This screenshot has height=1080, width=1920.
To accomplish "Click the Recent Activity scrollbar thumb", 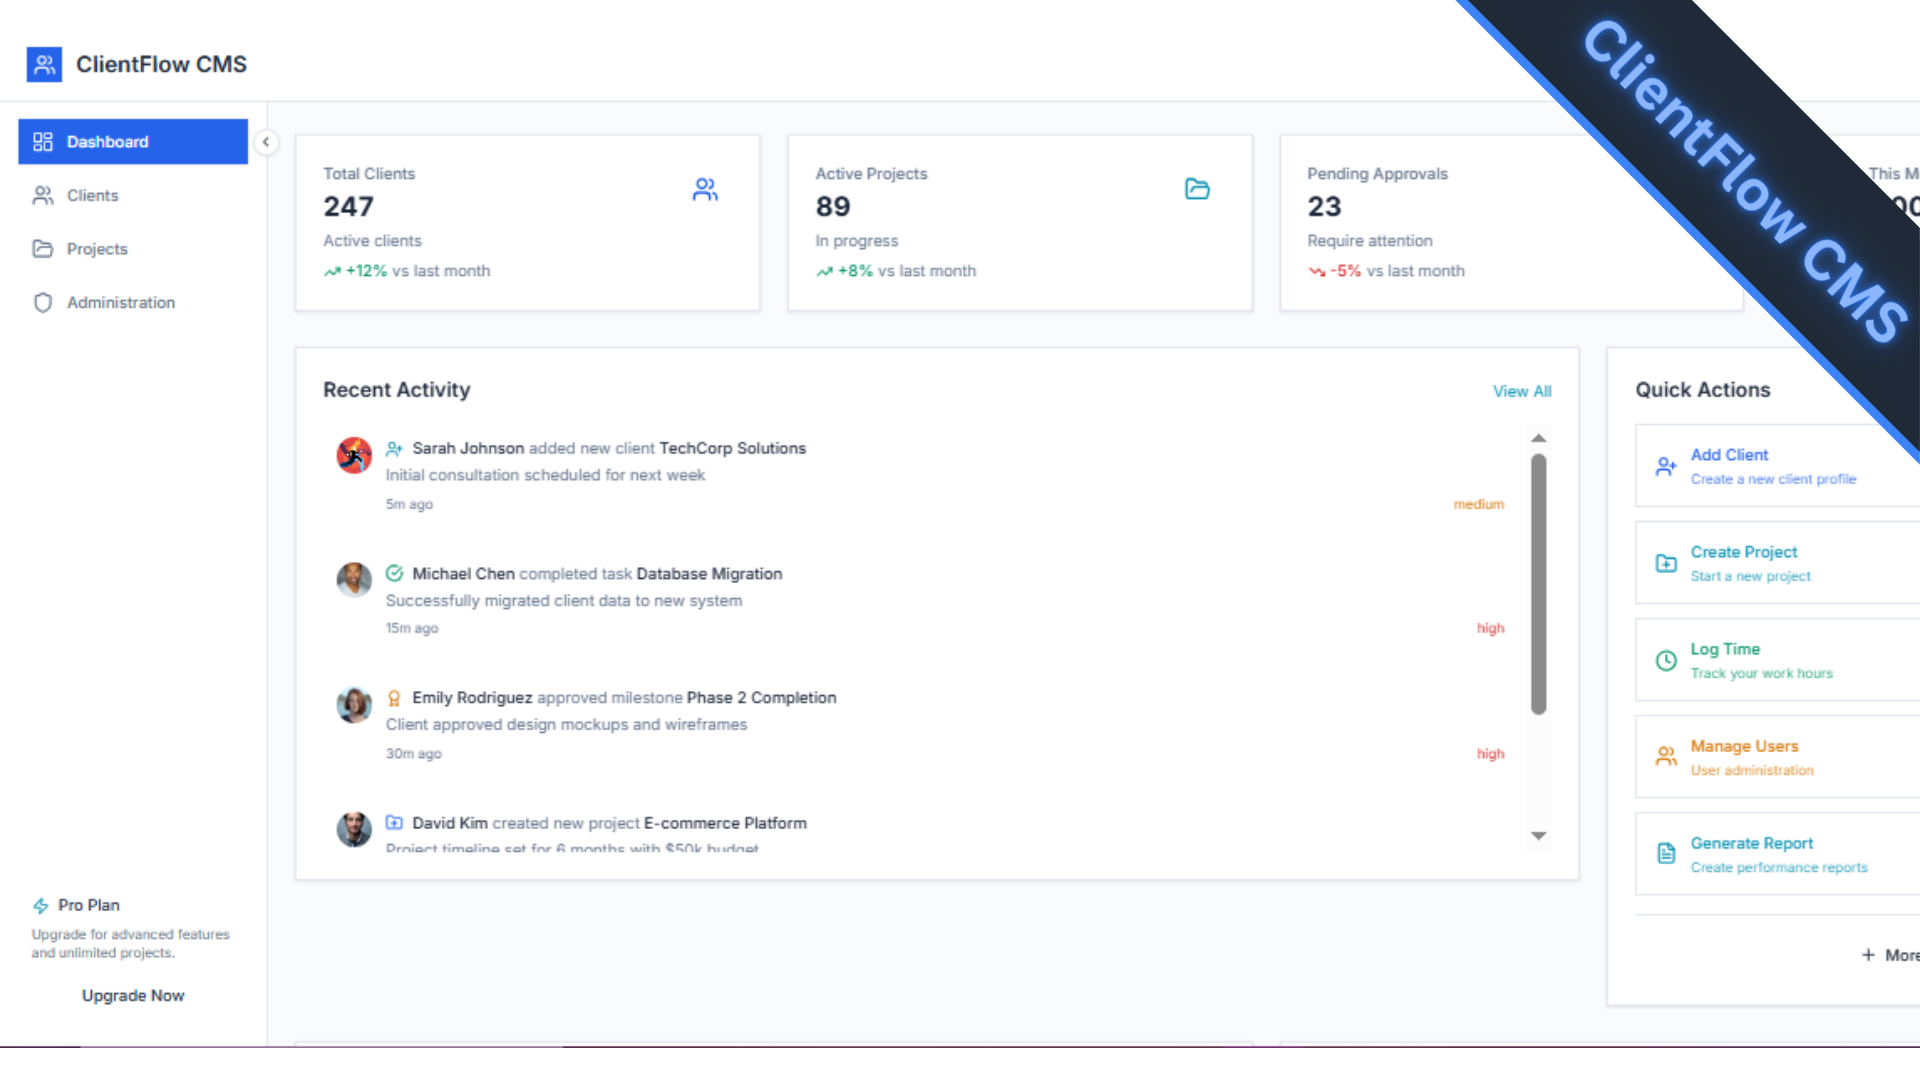I will 1538,585.
